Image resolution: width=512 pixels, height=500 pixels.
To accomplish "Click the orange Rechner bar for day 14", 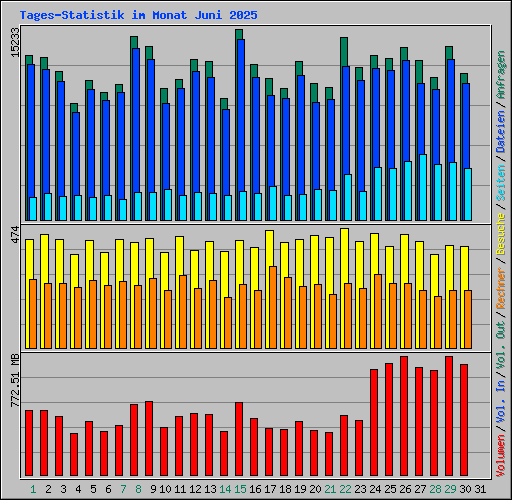I will (228, 323).
